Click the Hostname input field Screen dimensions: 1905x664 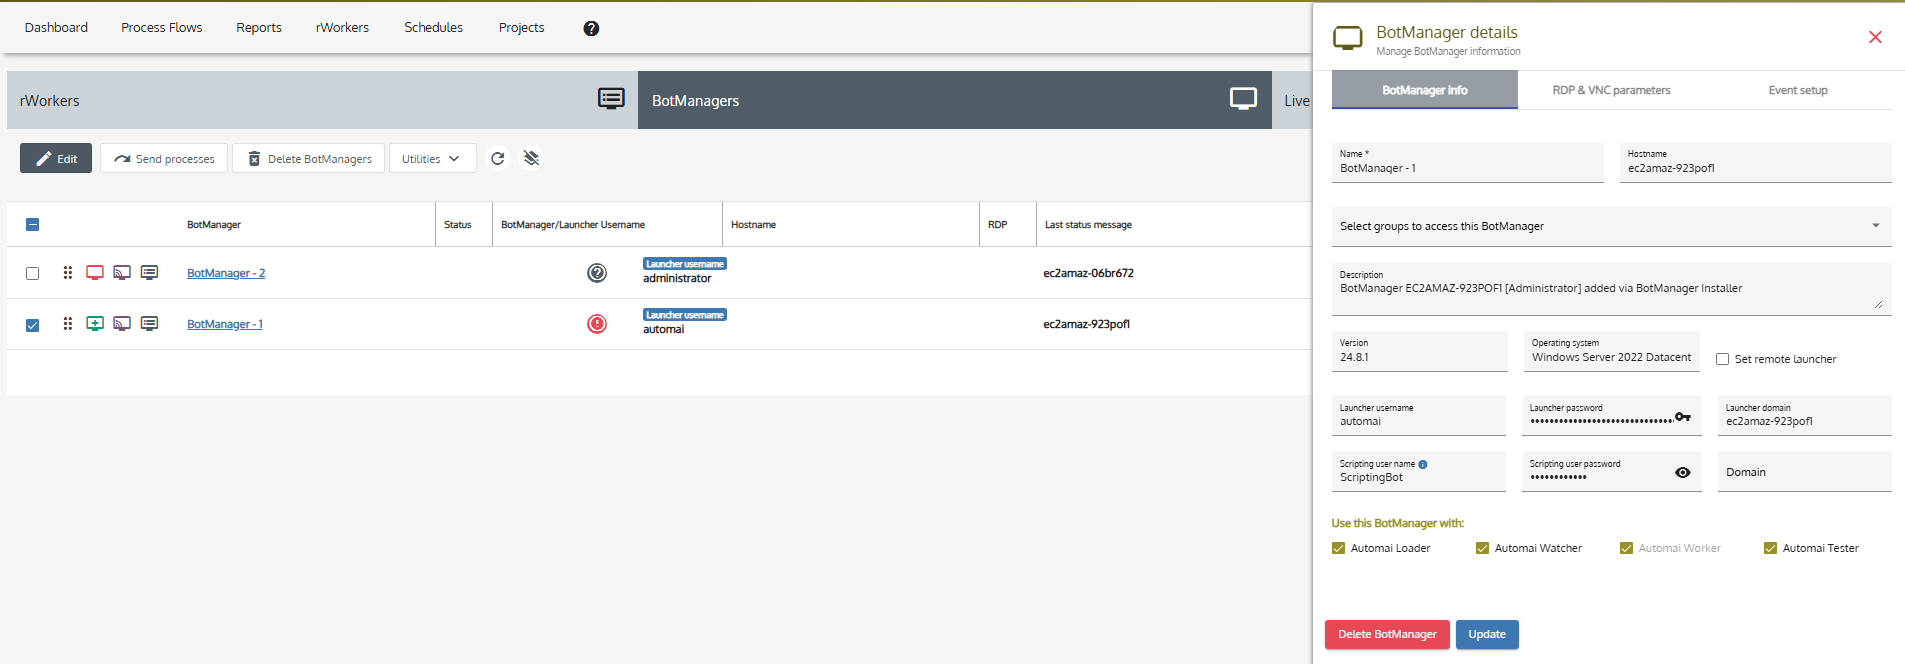pyautogui.click(x=1755, y=162)
